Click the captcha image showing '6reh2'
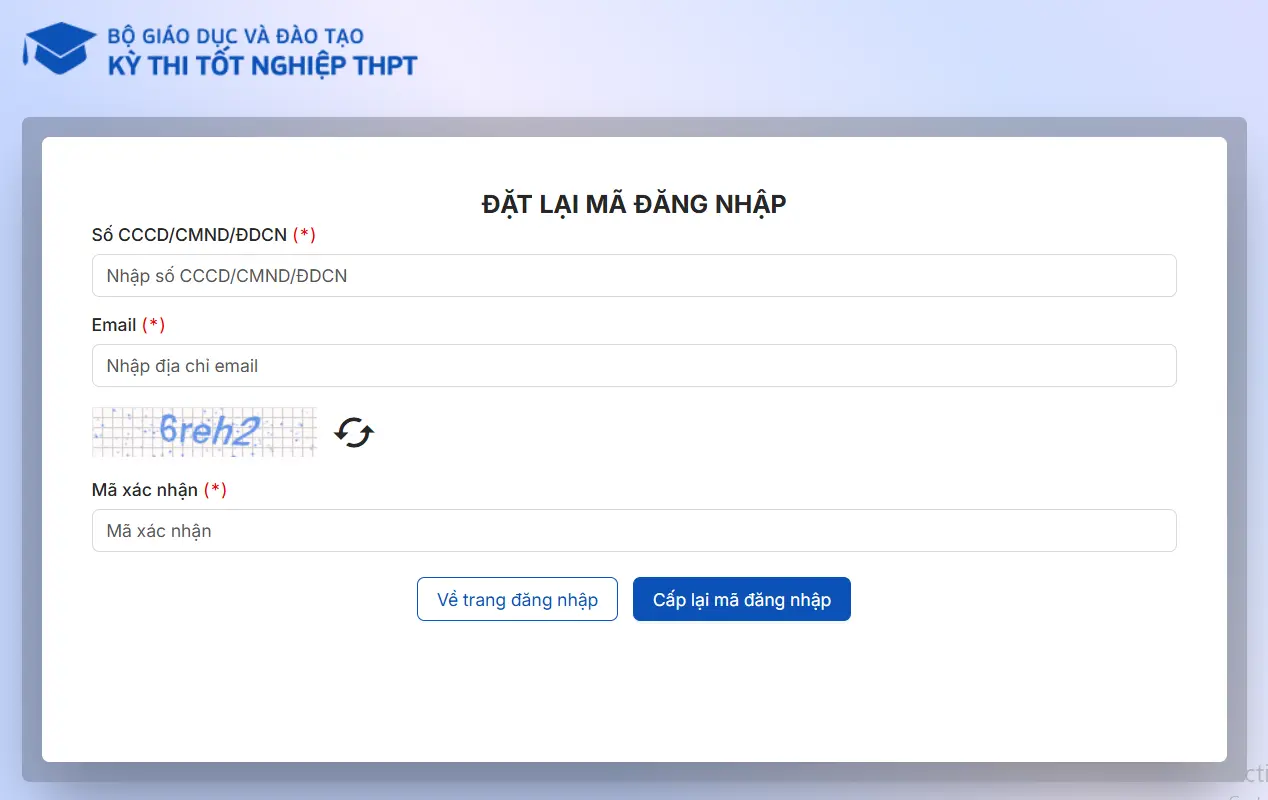The height and width of the screenshot is (800, 1268). (204, 431)
